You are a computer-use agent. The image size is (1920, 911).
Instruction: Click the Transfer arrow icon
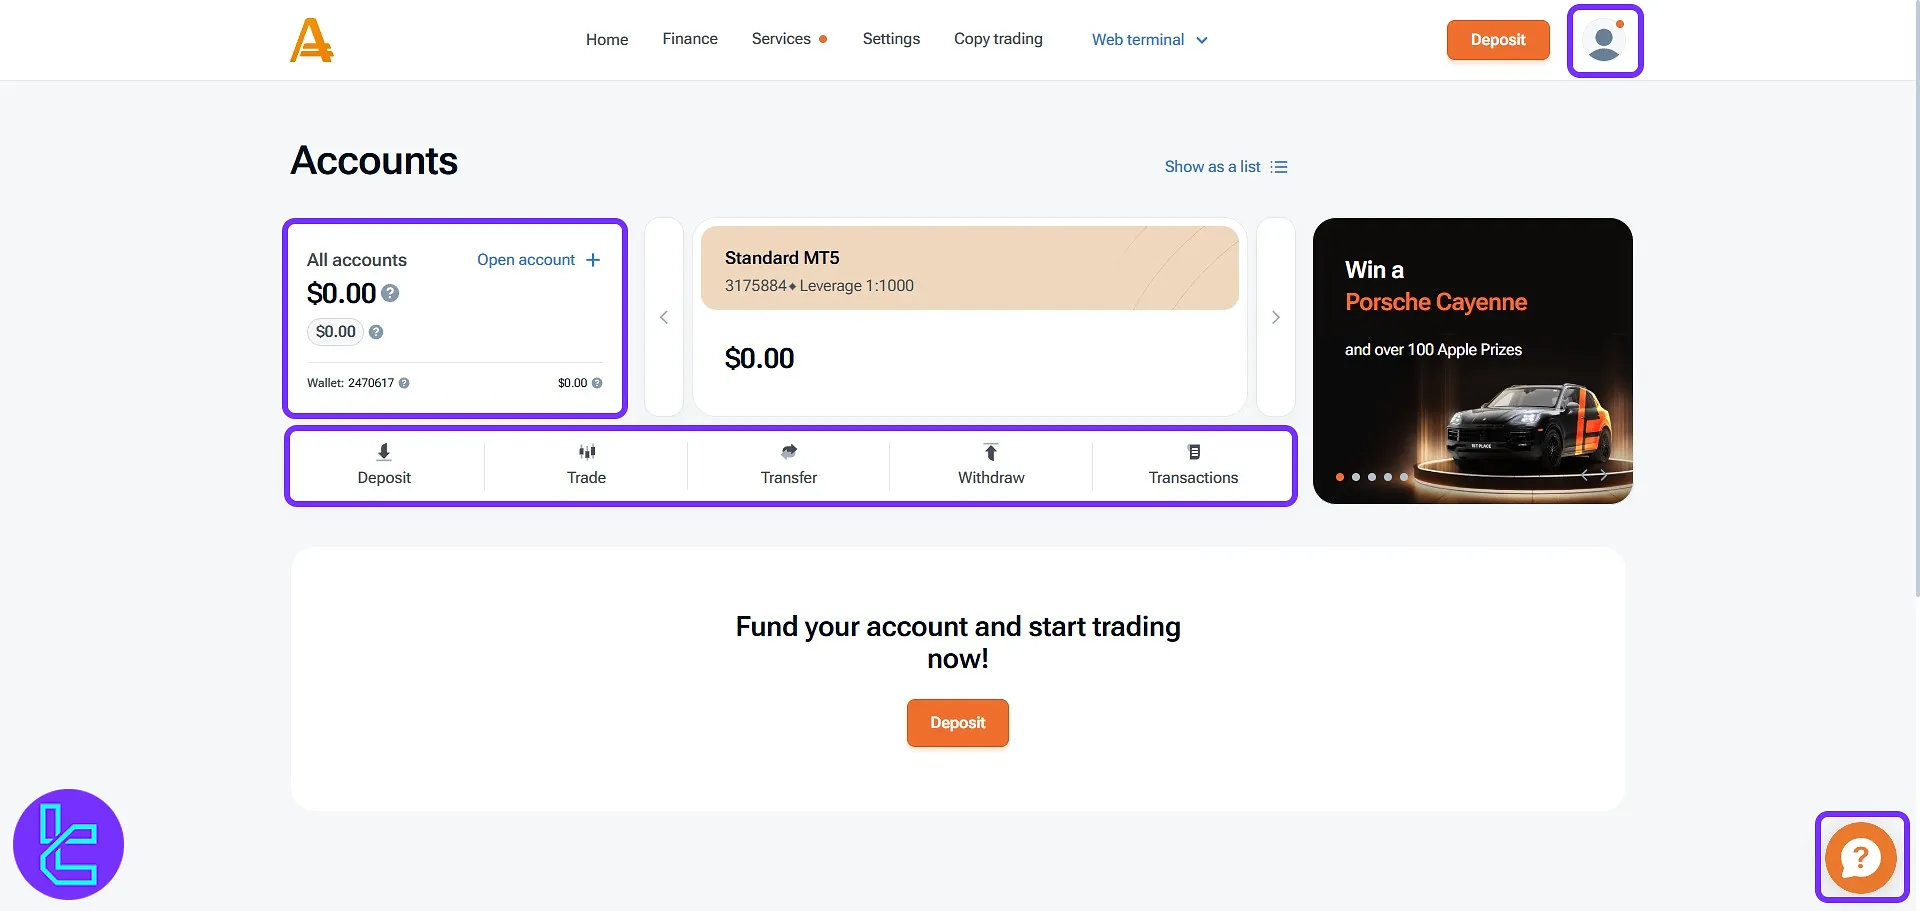(789, 452)
